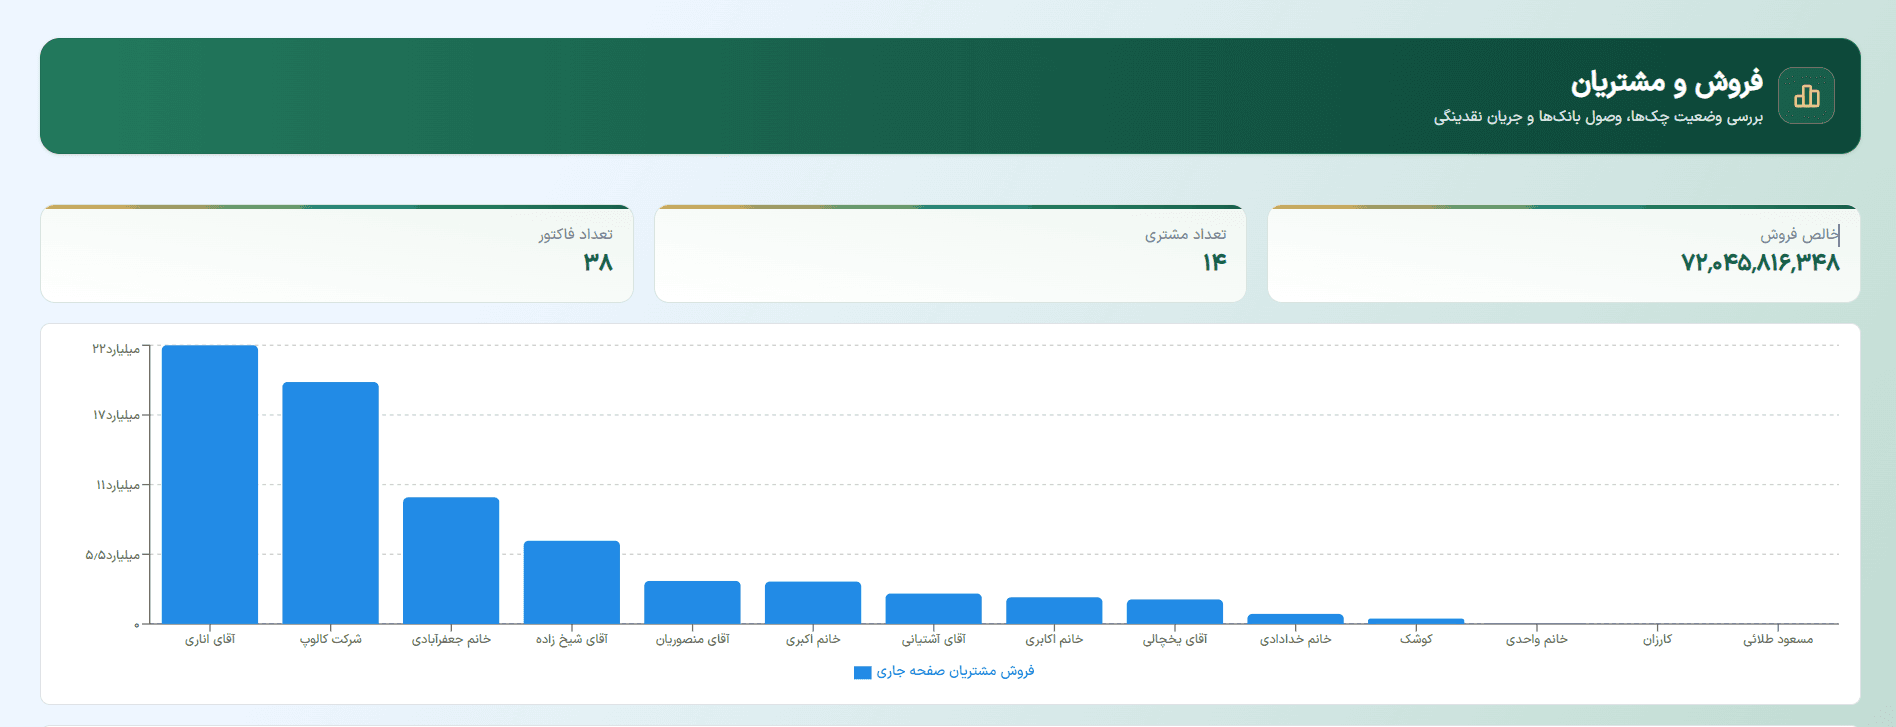1896x727 pixels.
Task: Click the axis label "کوشک"
Action: [1416, 639]
